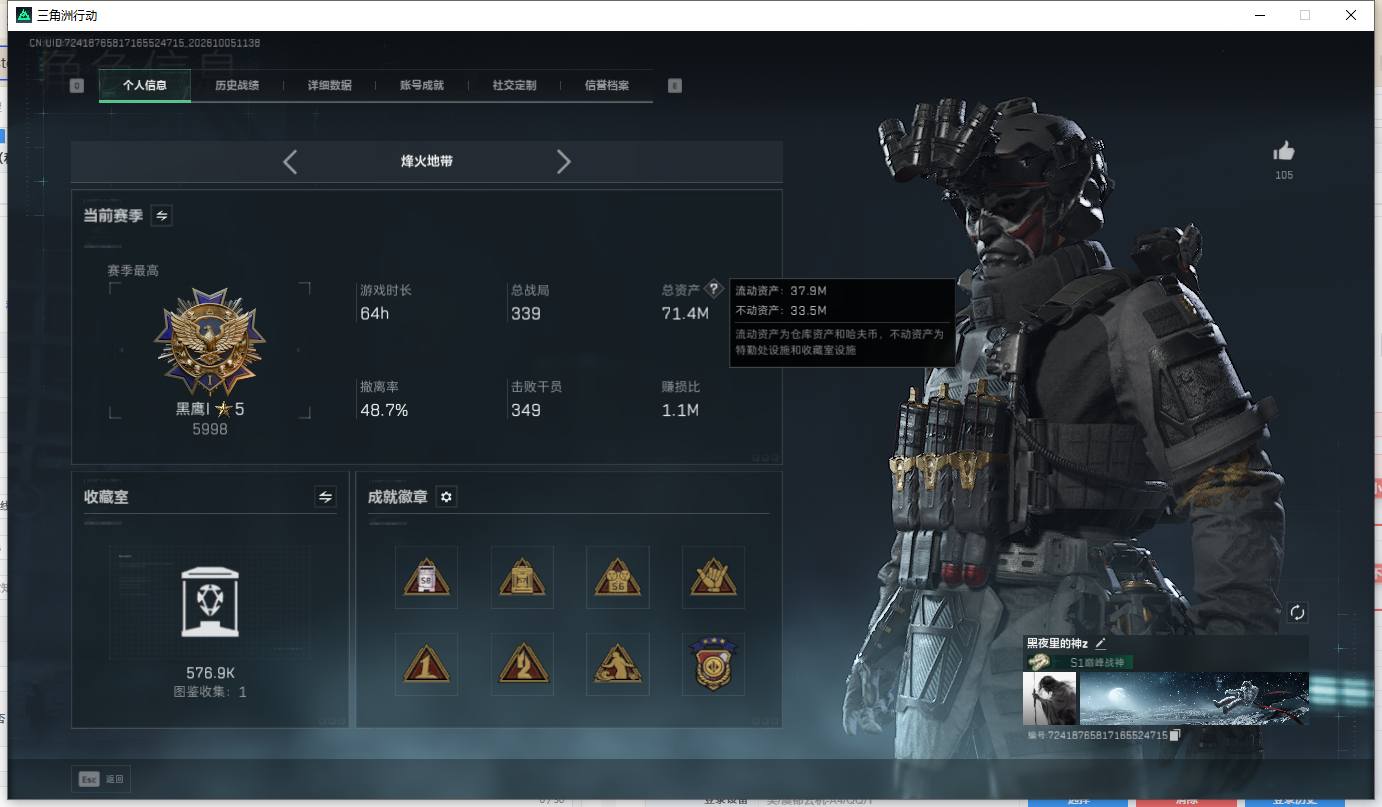
Task: Select the second badge in top row
Action: pyautogui.click(x=522, y=577)
